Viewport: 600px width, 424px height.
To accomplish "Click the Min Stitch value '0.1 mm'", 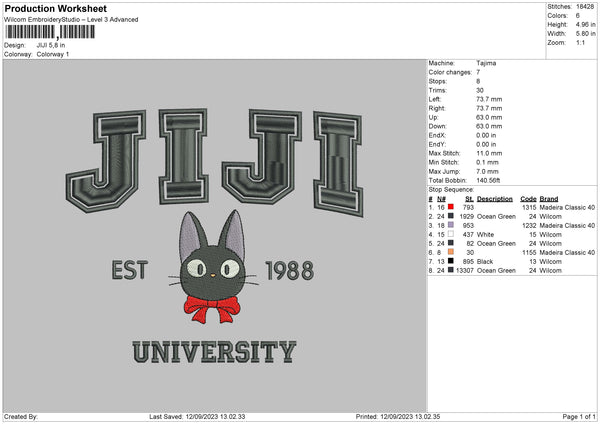I will (x=487, y=162).
